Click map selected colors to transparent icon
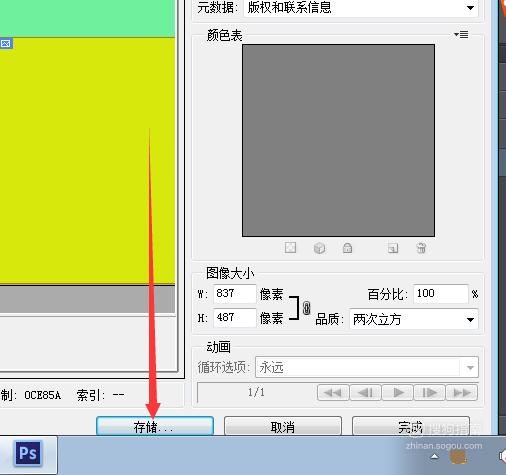 pos(290,248)
